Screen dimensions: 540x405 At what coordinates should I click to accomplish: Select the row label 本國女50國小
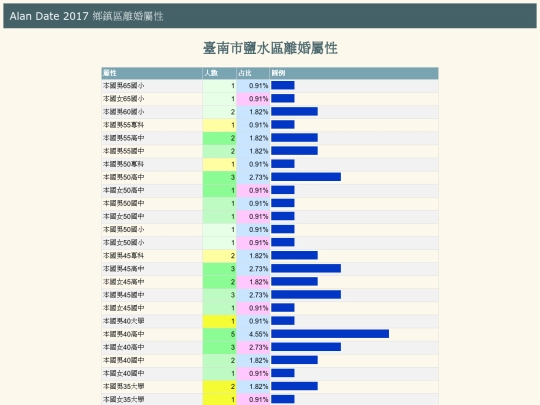pos(124,243)
